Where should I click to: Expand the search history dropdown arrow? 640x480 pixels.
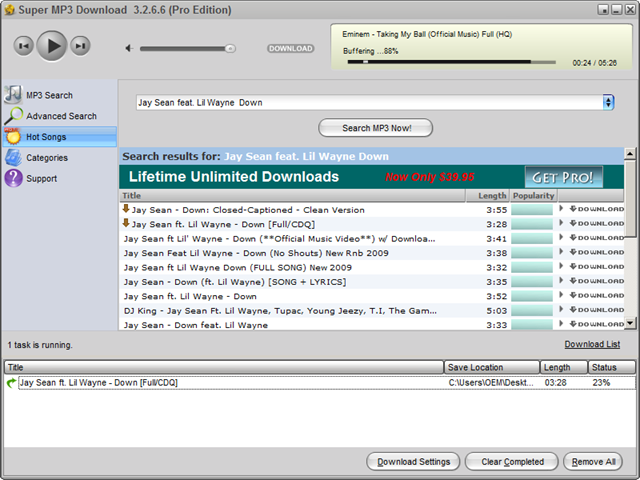coord(608,102)
